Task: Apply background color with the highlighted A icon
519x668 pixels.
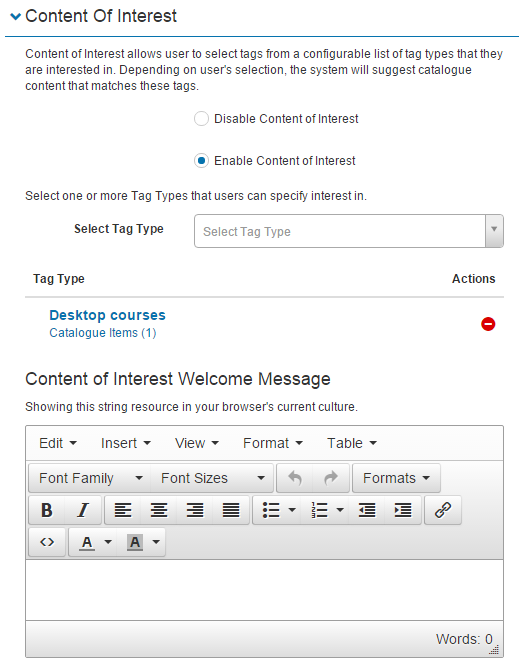Action: (135, 542)
